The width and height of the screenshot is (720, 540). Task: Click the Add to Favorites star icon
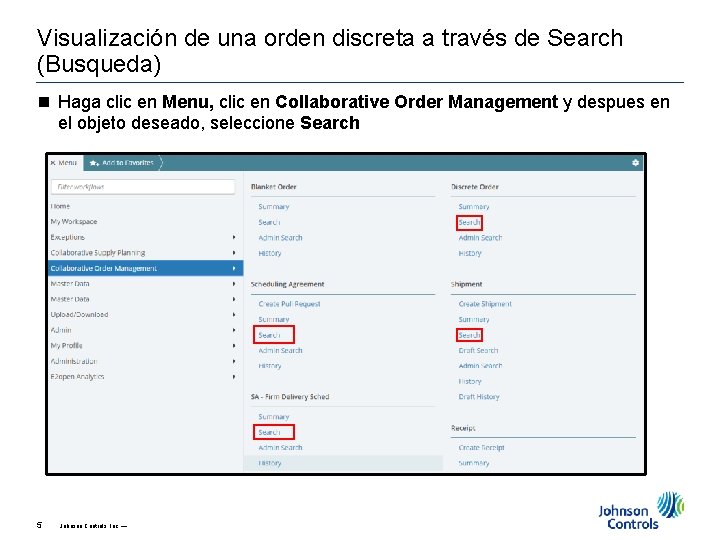click(x=94, y=163)
